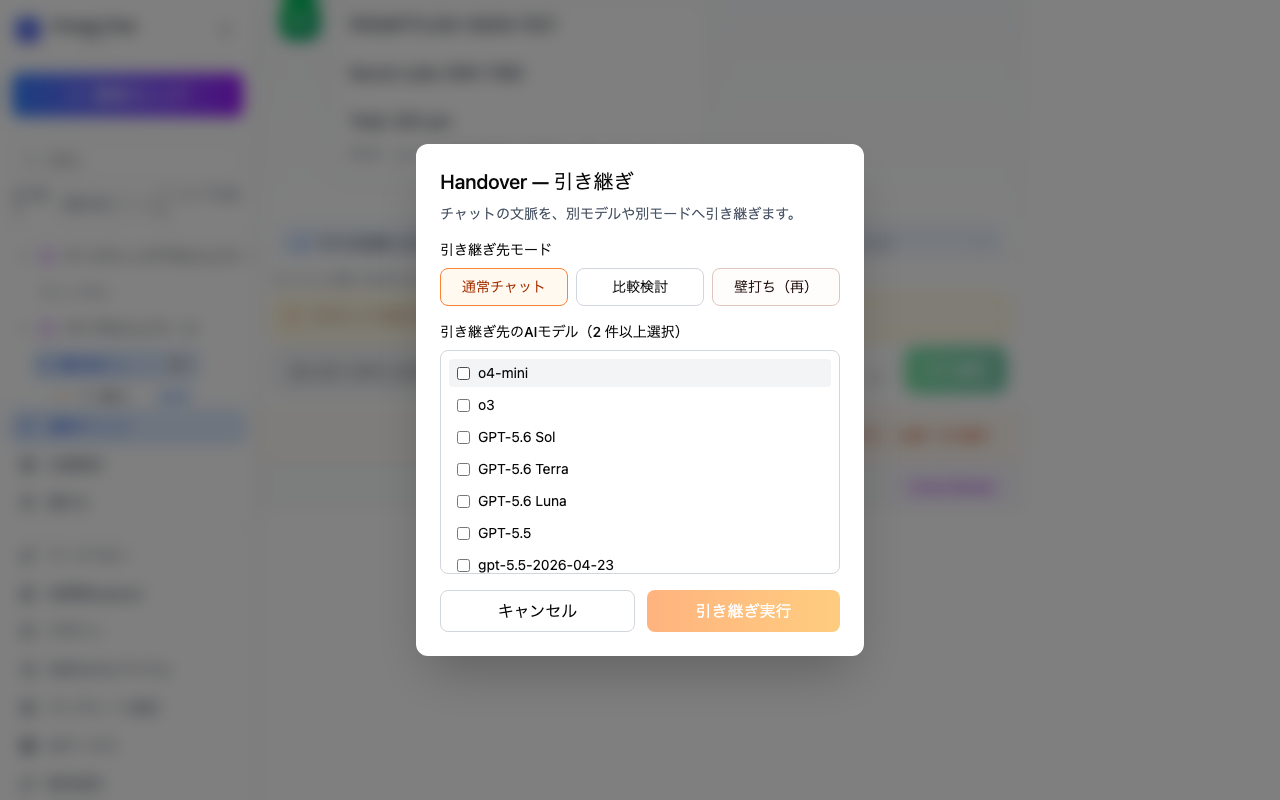Toggle the GPT-5.5 checkbox
The height and width of the screenshot is (800, 1280).
point(463,533)
